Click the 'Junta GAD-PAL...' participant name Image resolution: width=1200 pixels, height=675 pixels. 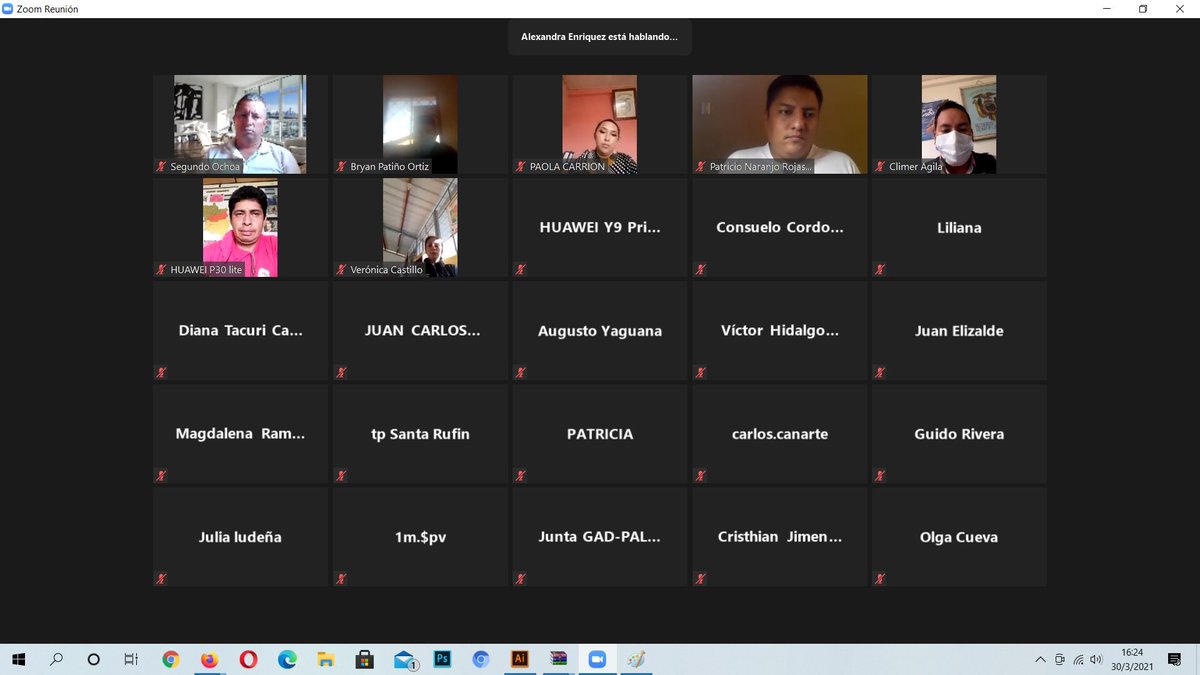pos(600,536)
